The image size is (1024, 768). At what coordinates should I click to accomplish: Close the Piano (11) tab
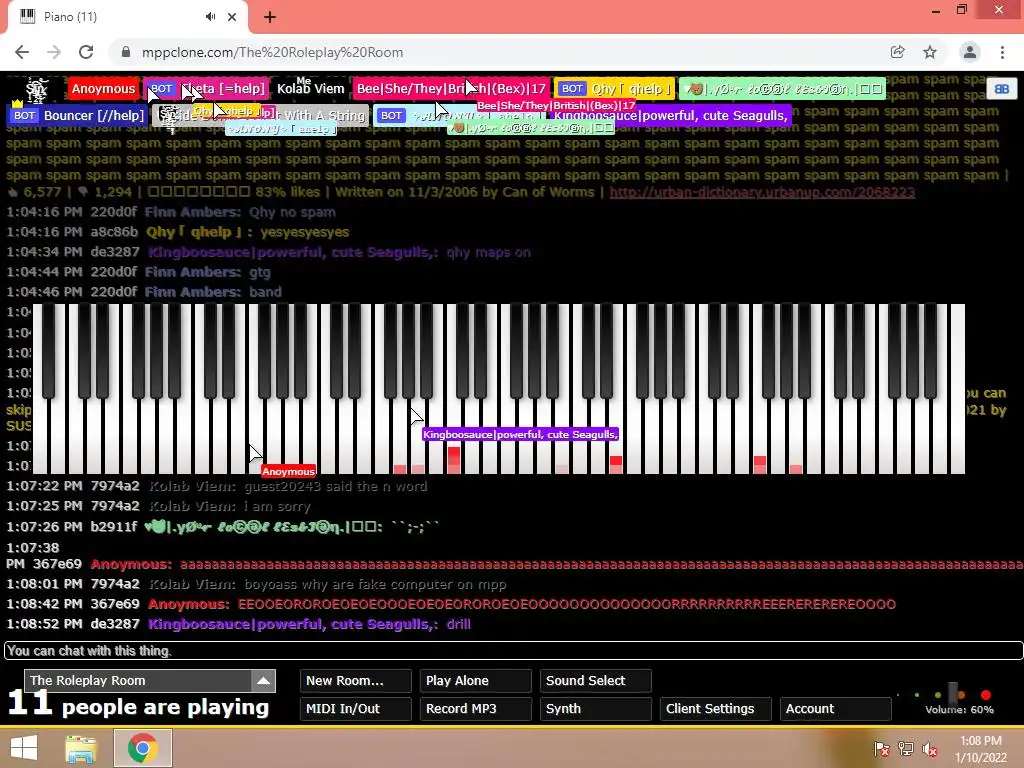pos(232,17)
